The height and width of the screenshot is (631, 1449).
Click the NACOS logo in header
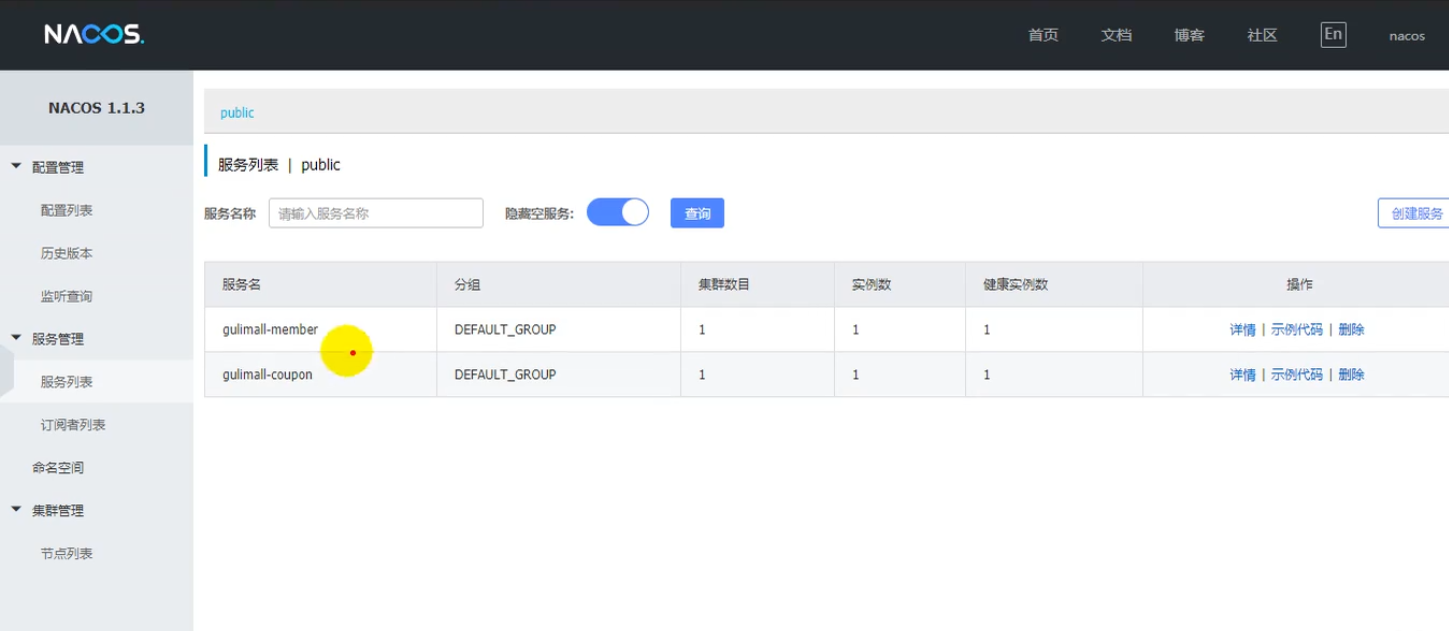pos(94,35)
